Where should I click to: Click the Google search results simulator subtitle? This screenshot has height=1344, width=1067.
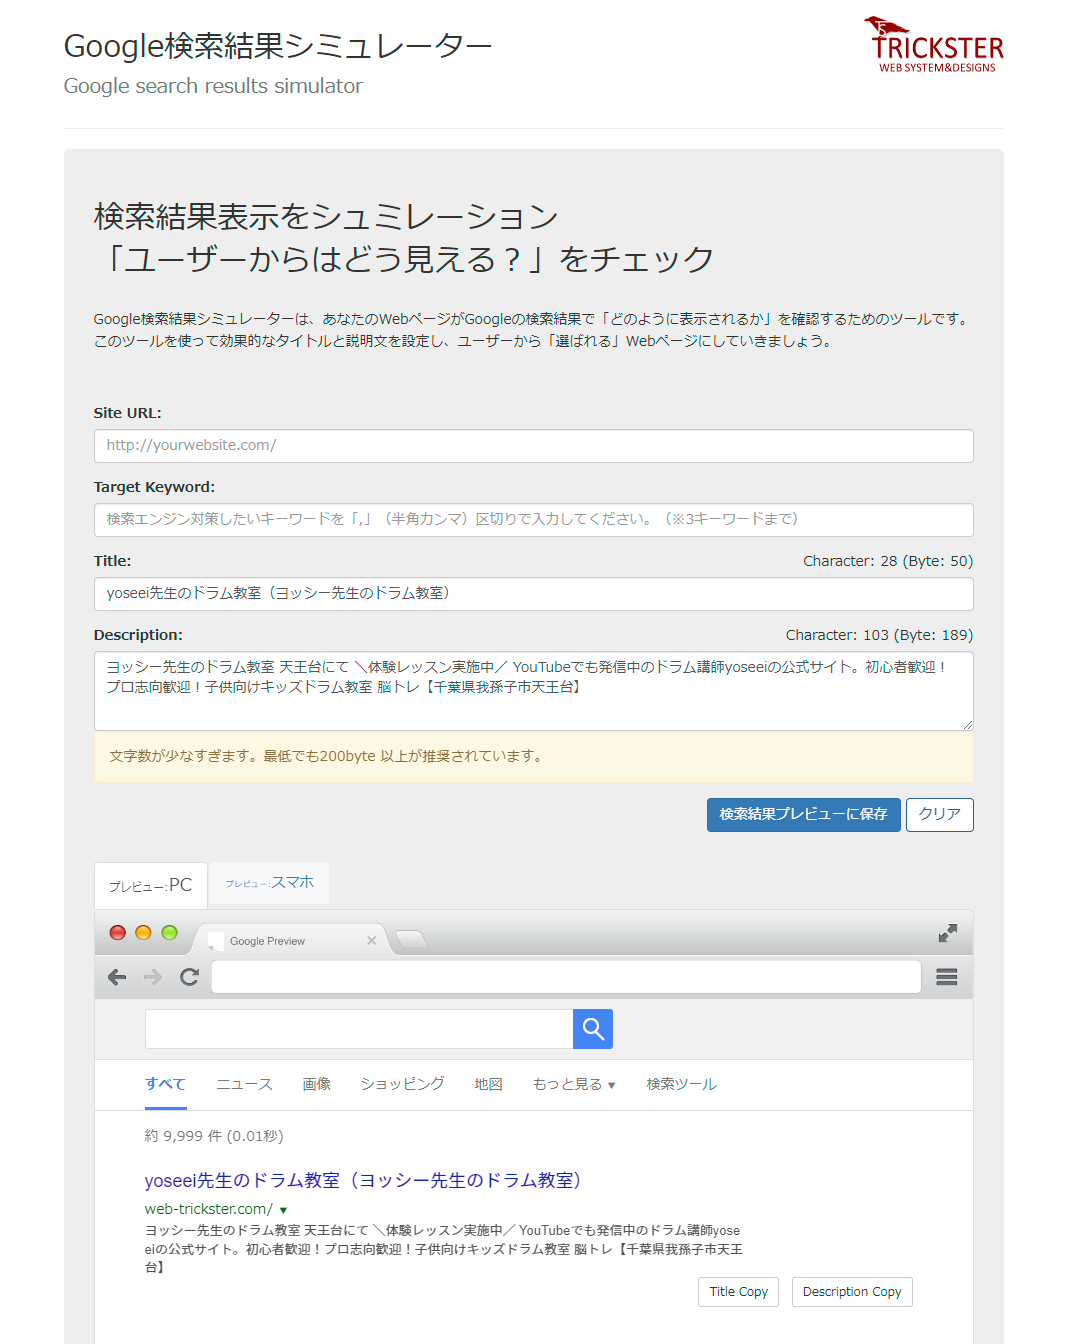pyautogui.click(x=213, y=86)
